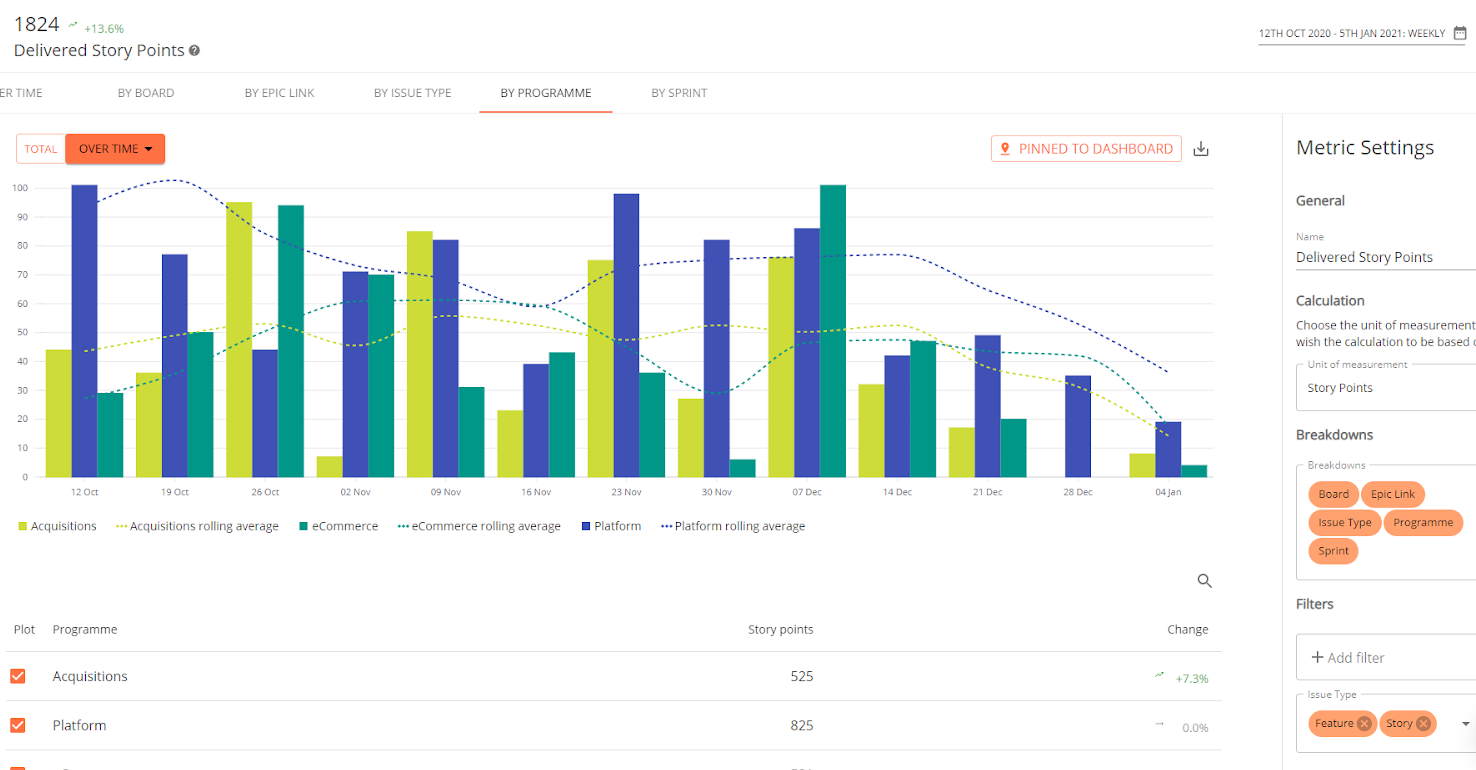The image size is (1476, 770).
Task: Select the Sprint breakdown chip
Action: coord(1333,551)
